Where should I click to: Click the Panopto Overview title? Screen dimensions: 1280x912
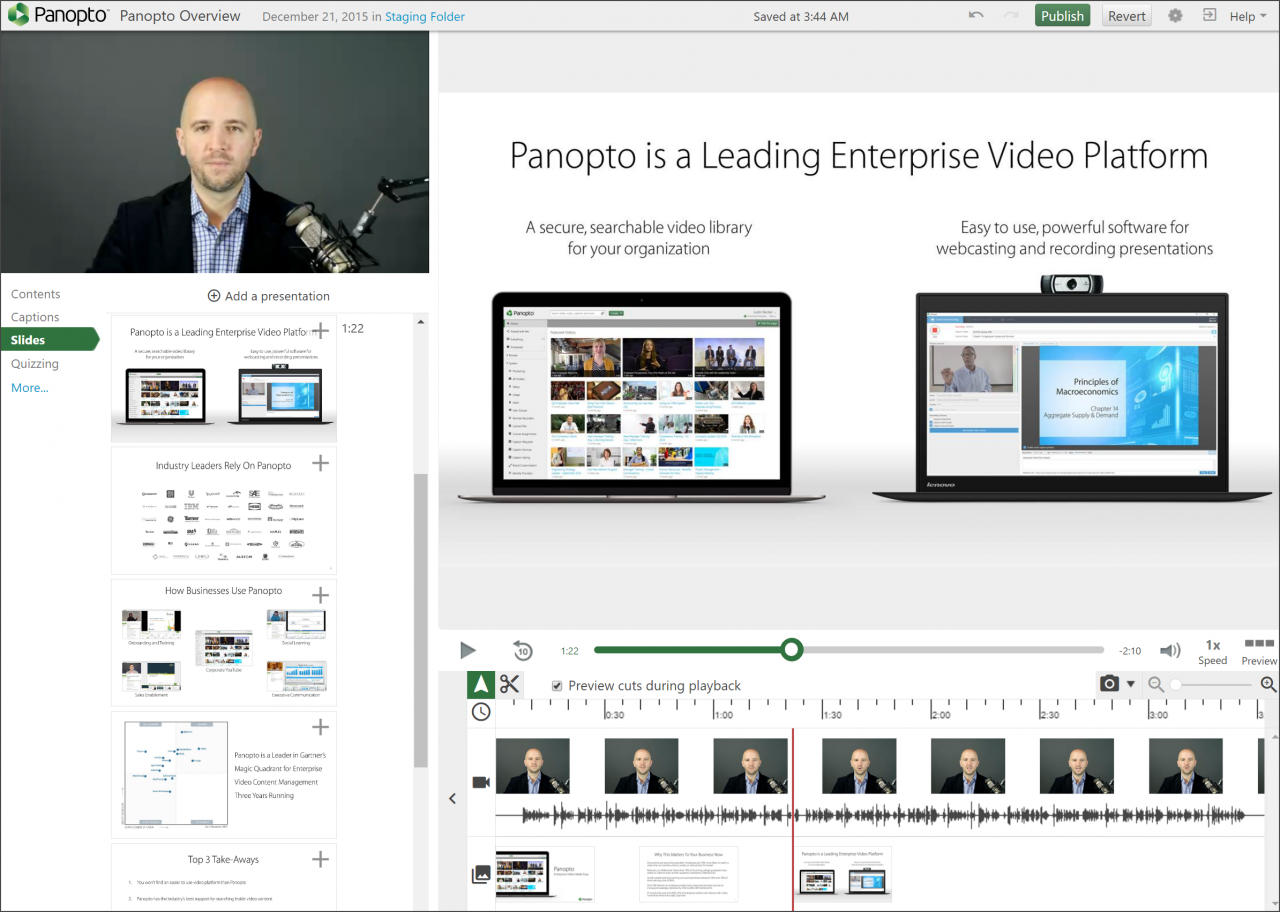[x=180, y=16]
